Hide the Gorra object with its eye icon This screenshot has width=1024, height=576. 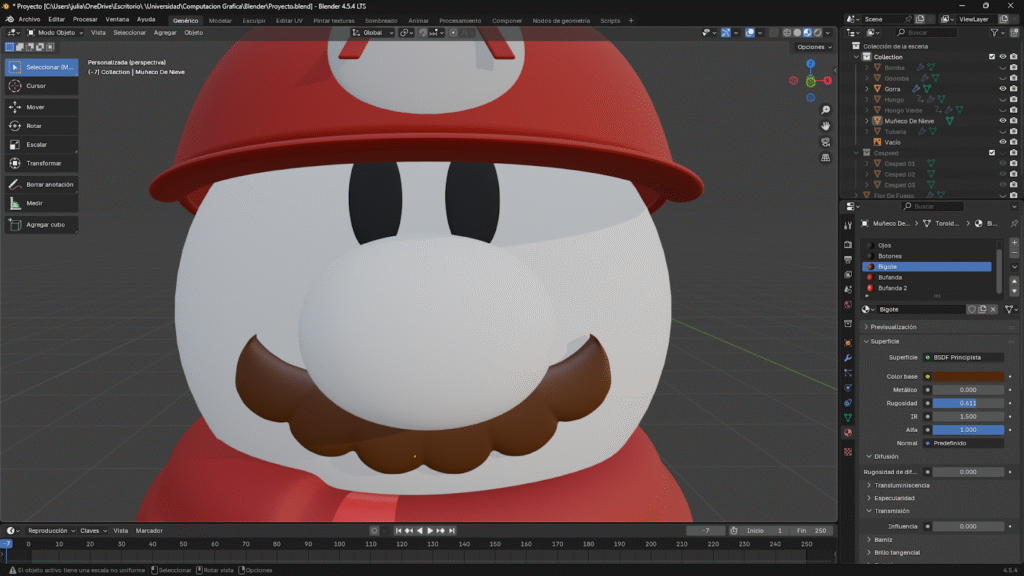click(1002, 89)
